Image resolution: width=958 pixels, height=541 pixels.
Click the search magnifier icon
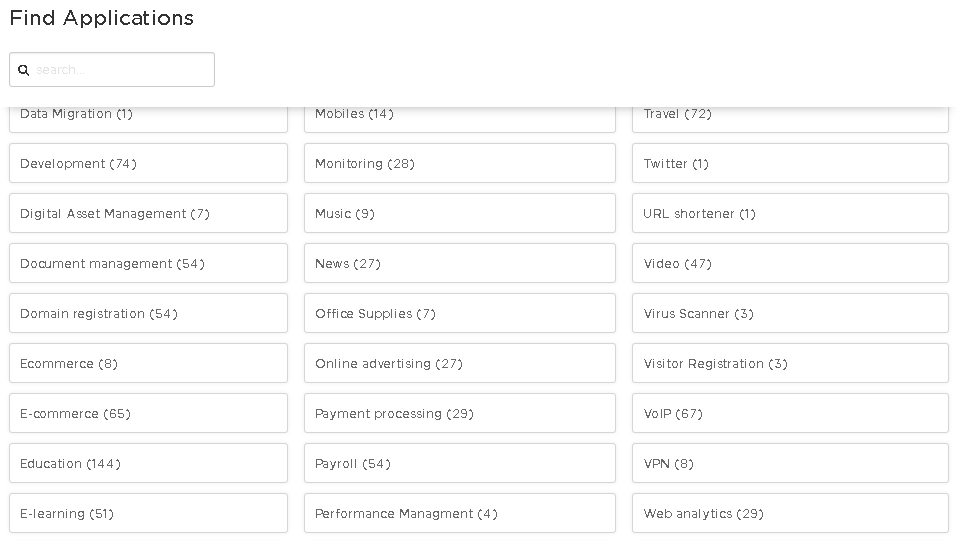click(x=24, y=70)
